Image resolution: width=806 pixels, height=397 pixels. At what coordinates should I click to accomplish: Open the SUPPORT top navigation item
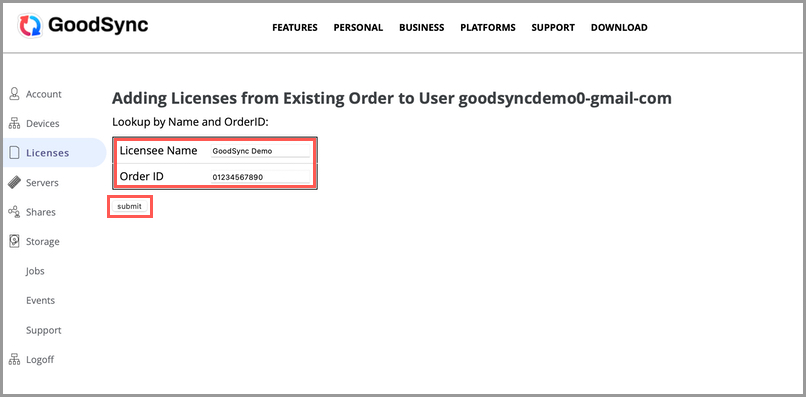pos(553,28)
